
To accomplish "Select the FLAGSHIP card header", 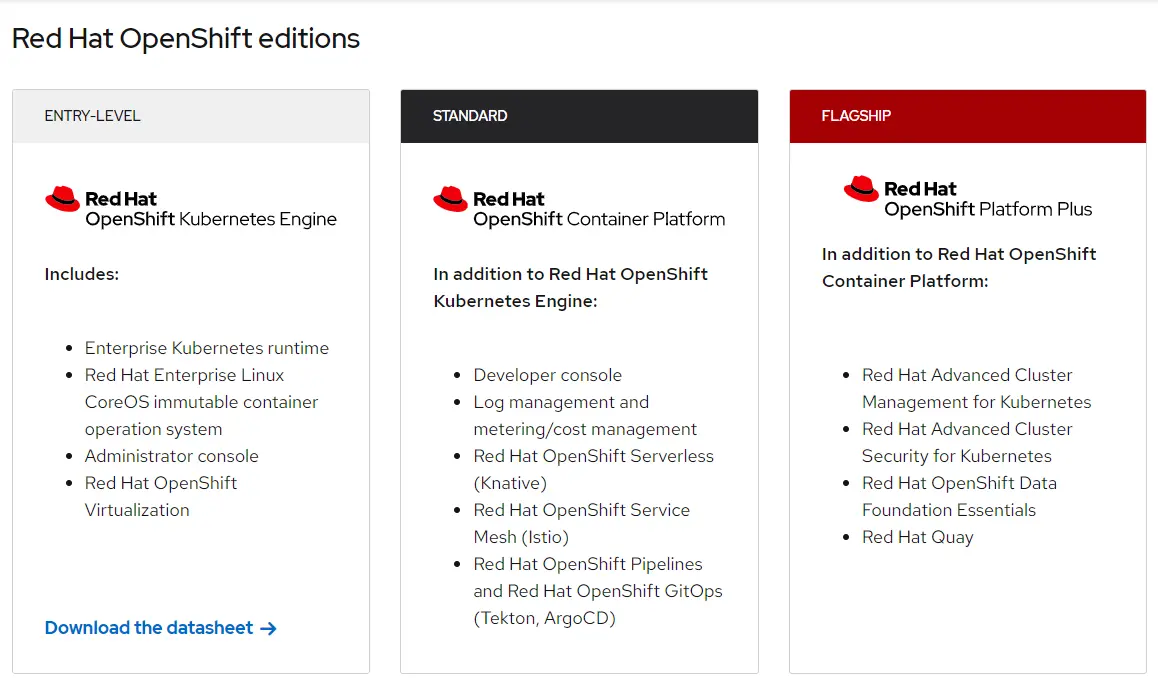I will (x=967, y=116).
